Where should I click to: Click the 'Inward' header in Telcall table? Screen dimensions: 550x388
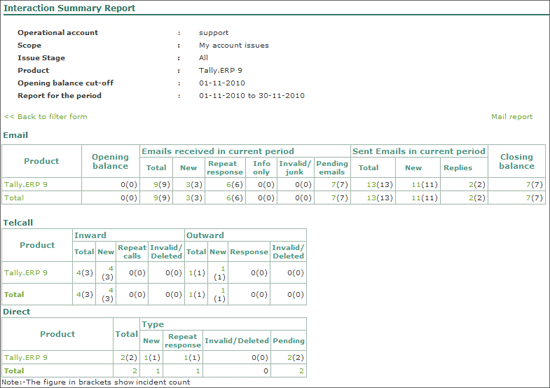pos(90,235)
